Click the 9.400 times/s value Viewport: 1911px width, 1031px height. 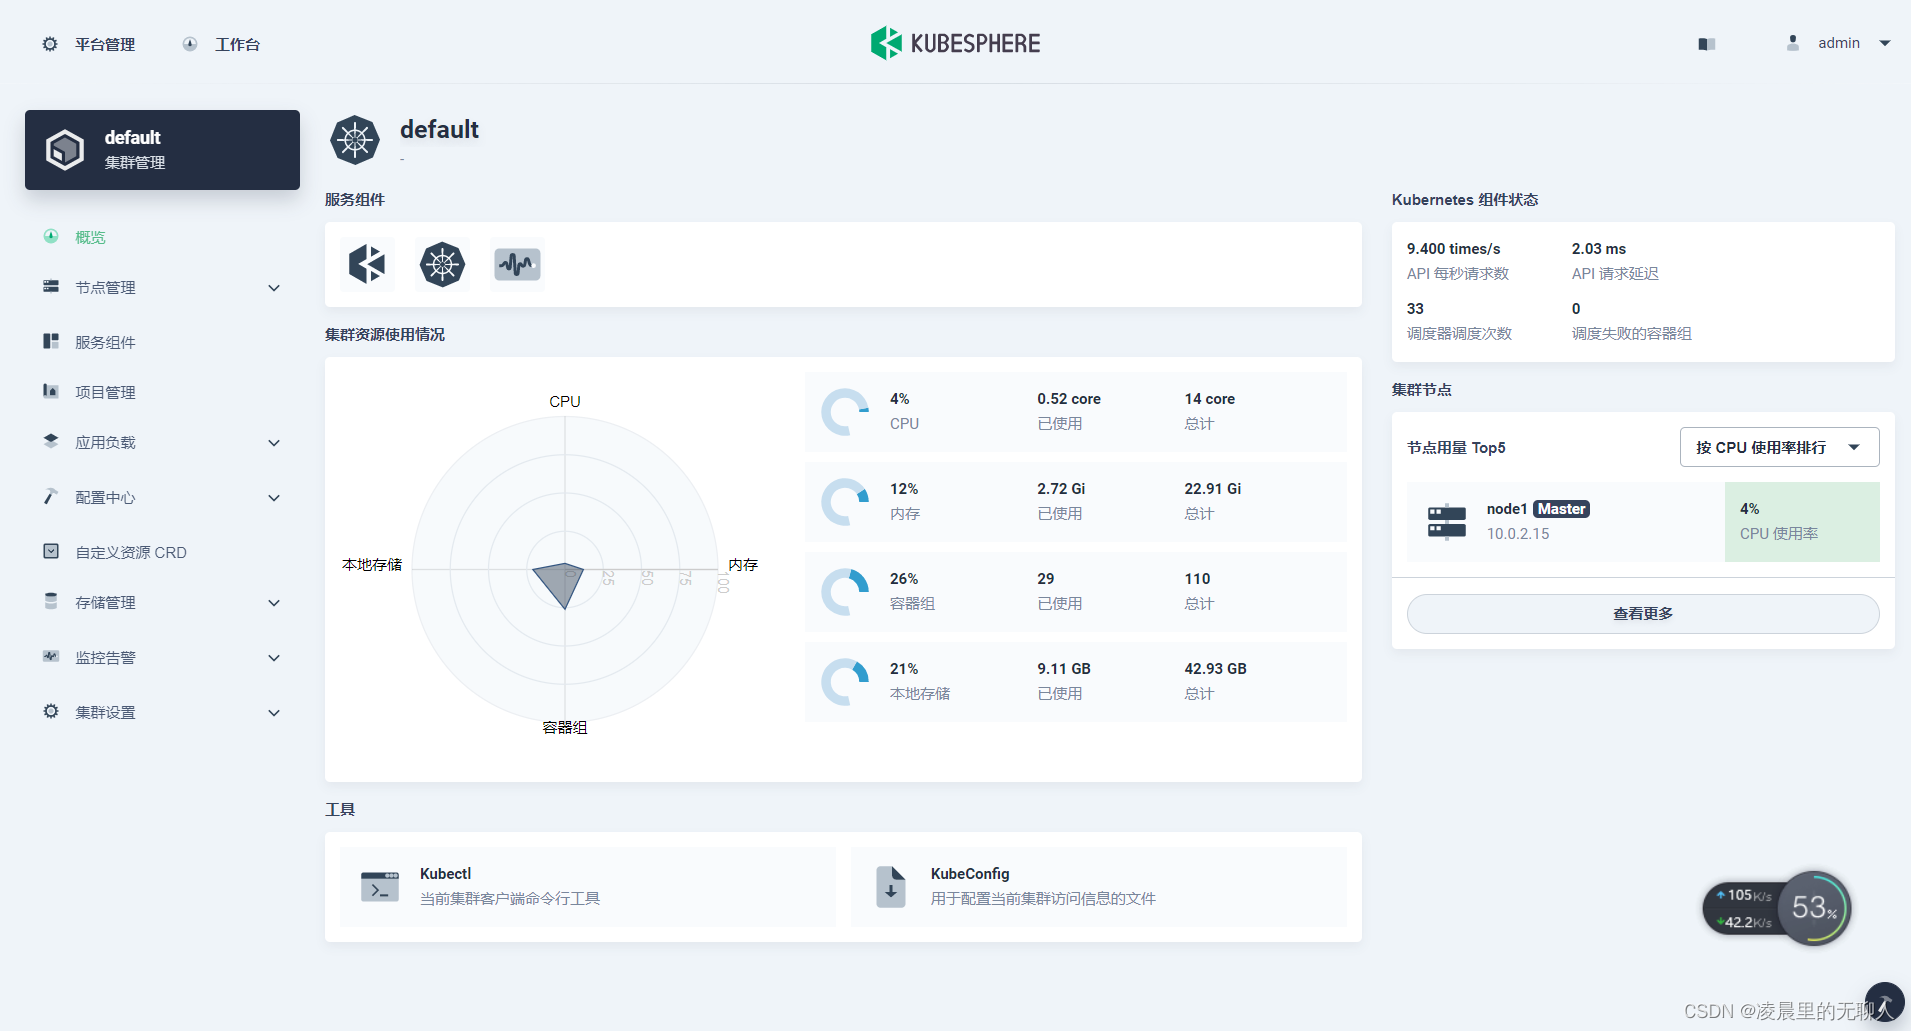pyautogui.click(x=1453, y=249)
